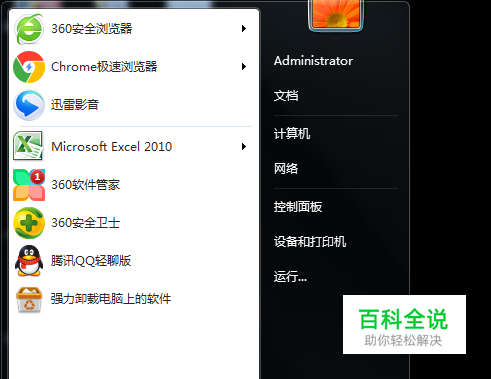Click the red notification badge on 360软件管家
The width and height of the screenshot is (491, 379).
[x=37, y=177]
